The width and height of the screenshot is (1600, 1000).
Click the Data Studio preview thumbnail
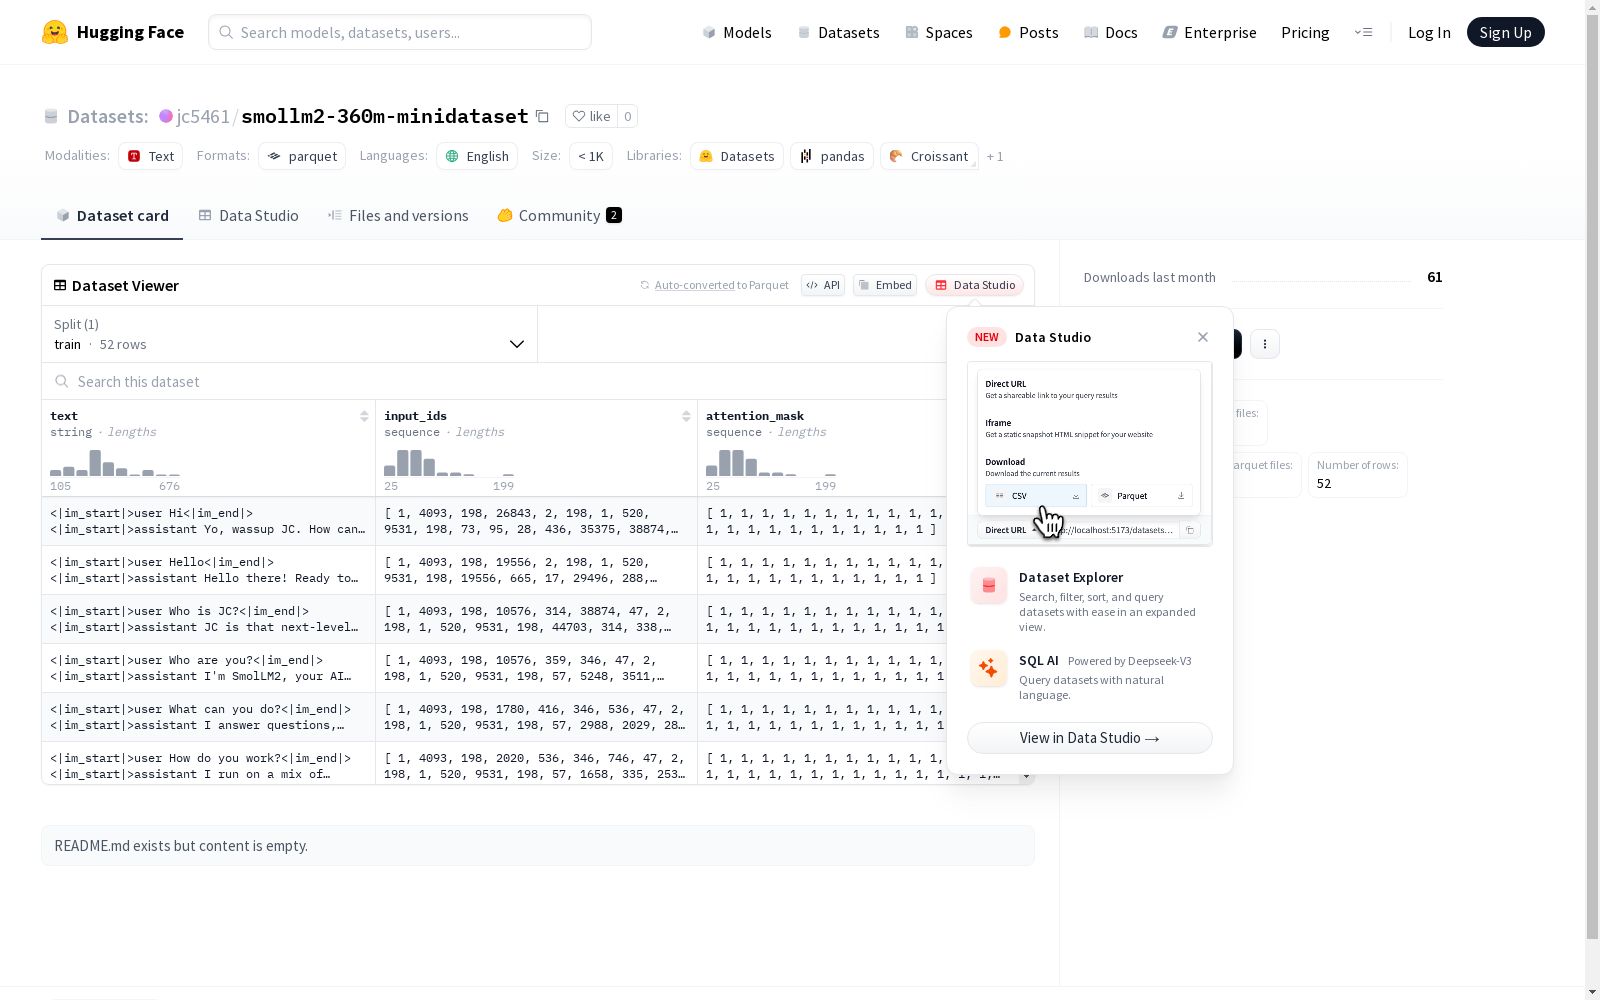(x=1090, y=454)
